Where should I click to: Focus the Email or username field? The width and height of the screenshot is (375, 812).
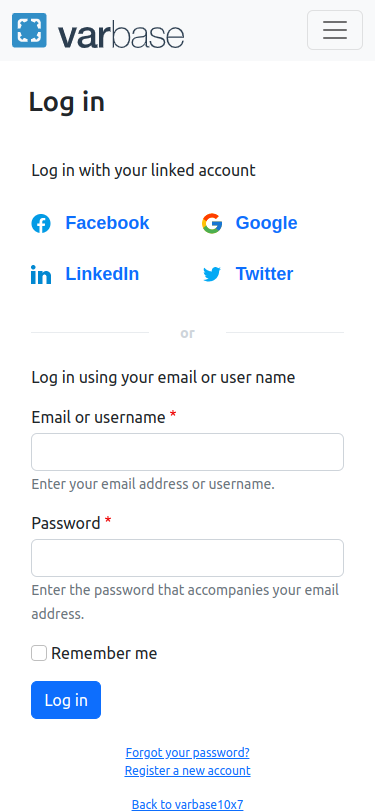point(188,452)
